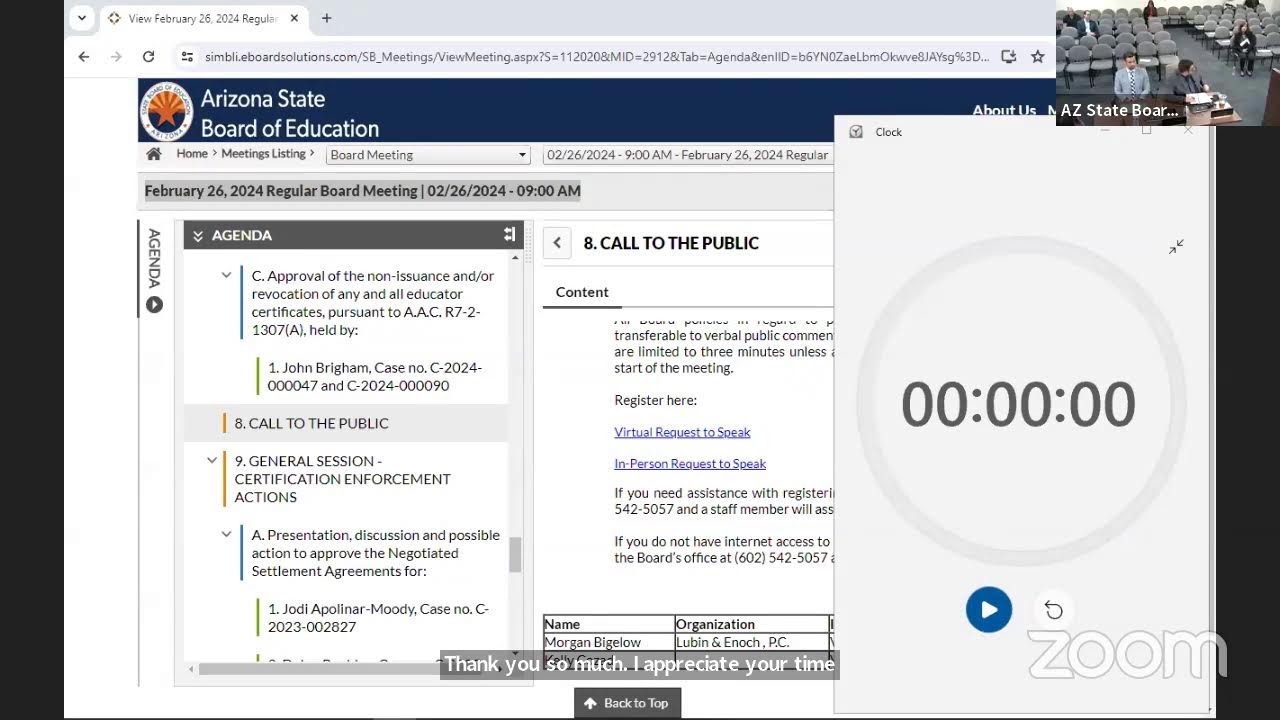Reload the current page

pos(149,57)
